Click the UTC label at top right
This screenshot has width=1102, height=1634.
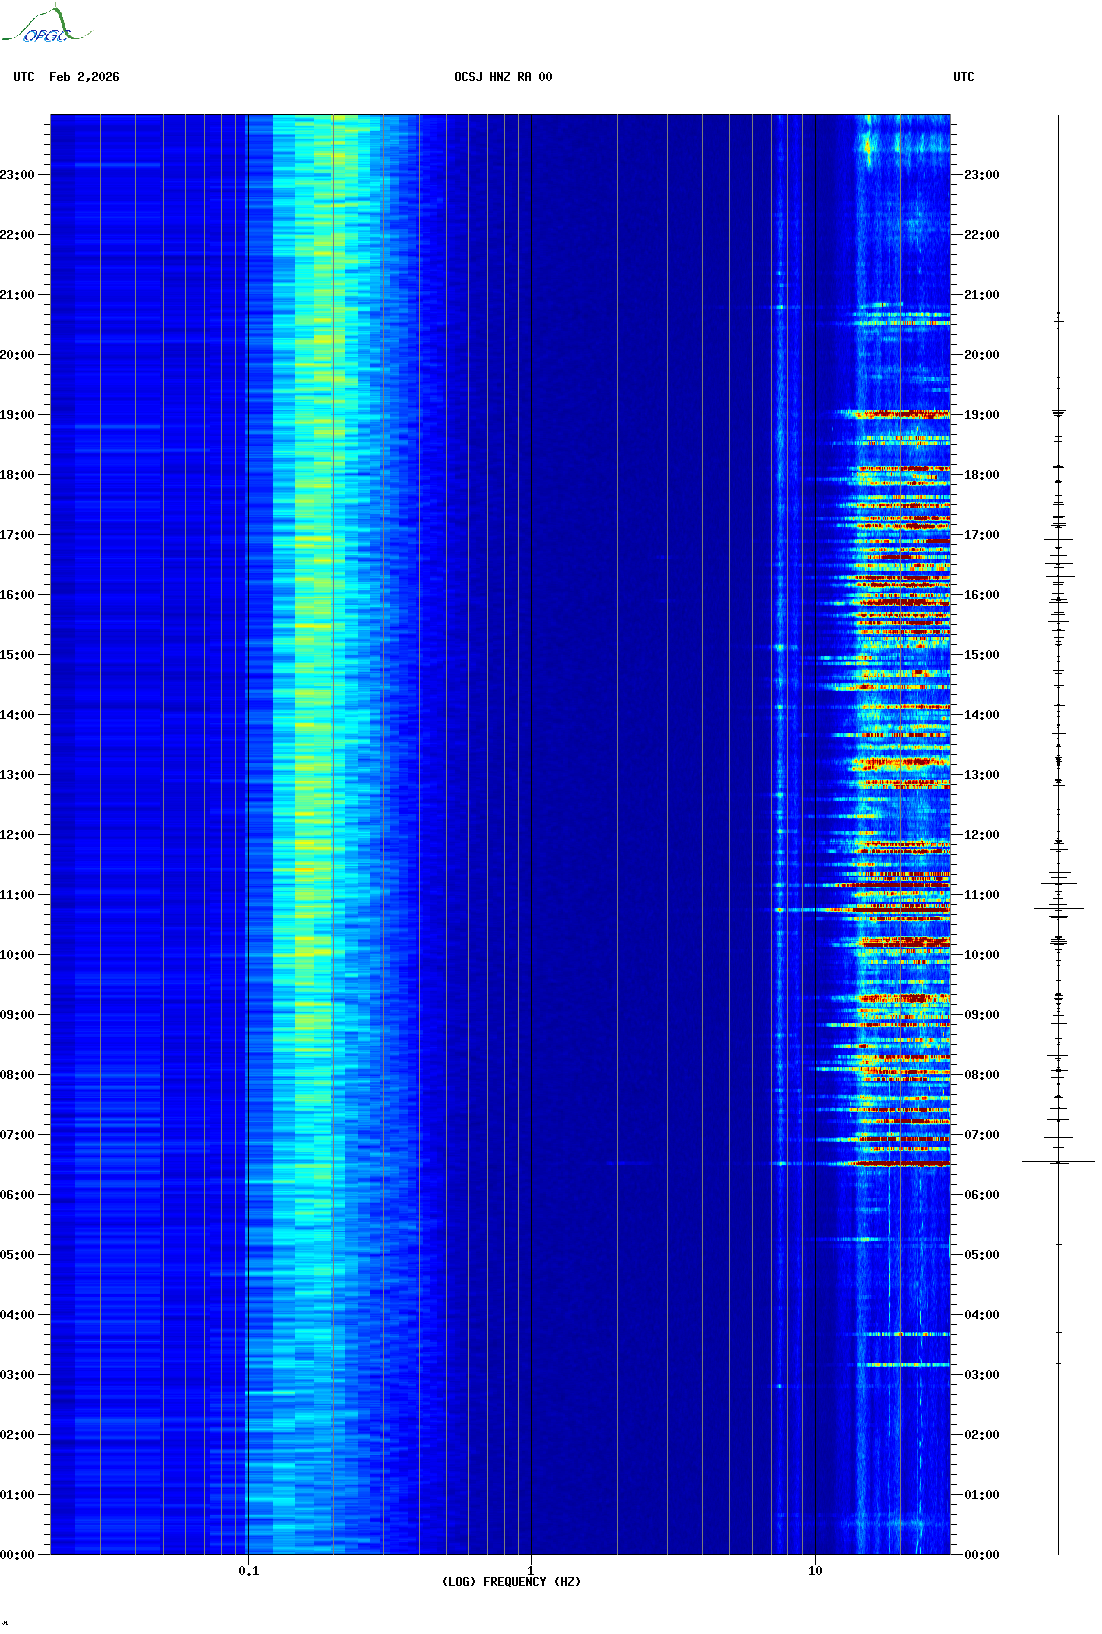point(963,77)
